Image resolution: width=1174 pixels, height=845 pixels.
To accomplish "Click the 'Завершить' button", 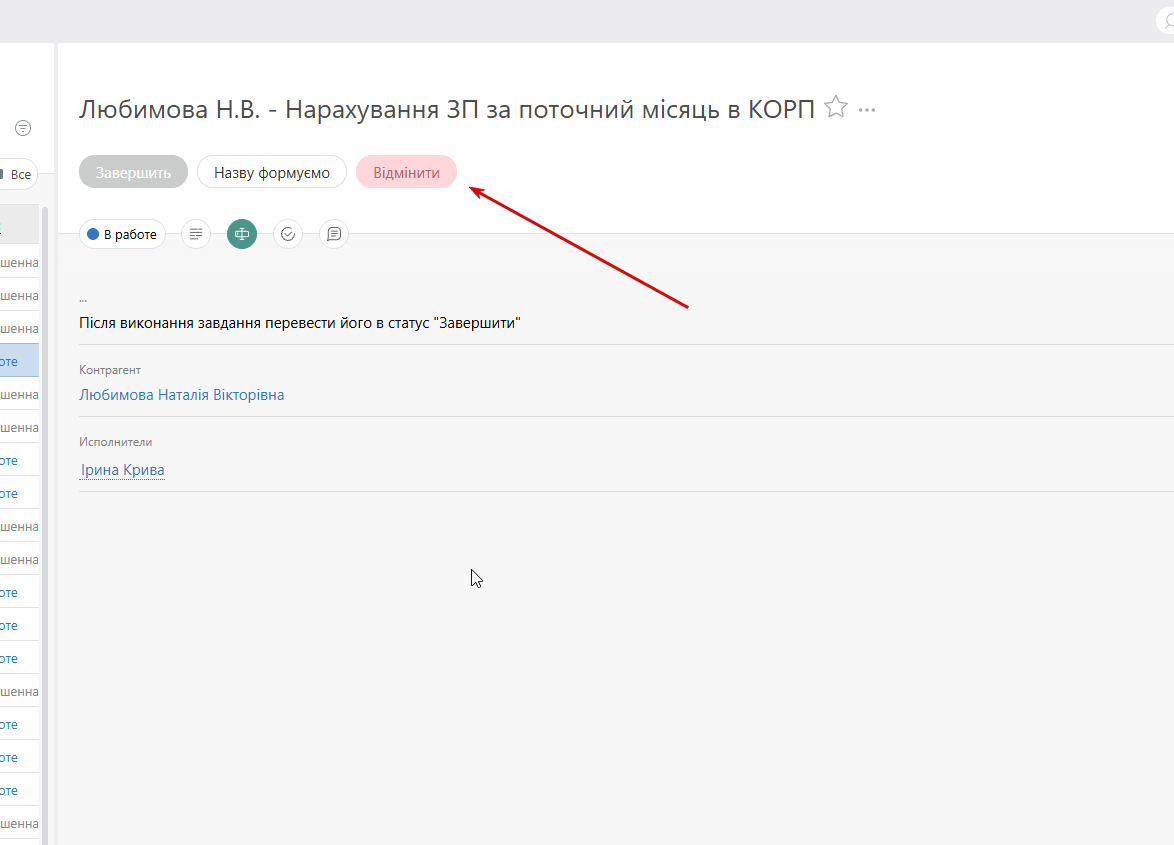I will 133,172.
